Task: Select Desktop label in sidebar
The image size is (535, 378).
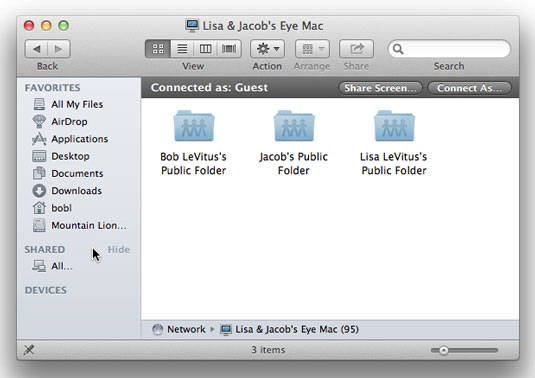Action: click(70, 156)
